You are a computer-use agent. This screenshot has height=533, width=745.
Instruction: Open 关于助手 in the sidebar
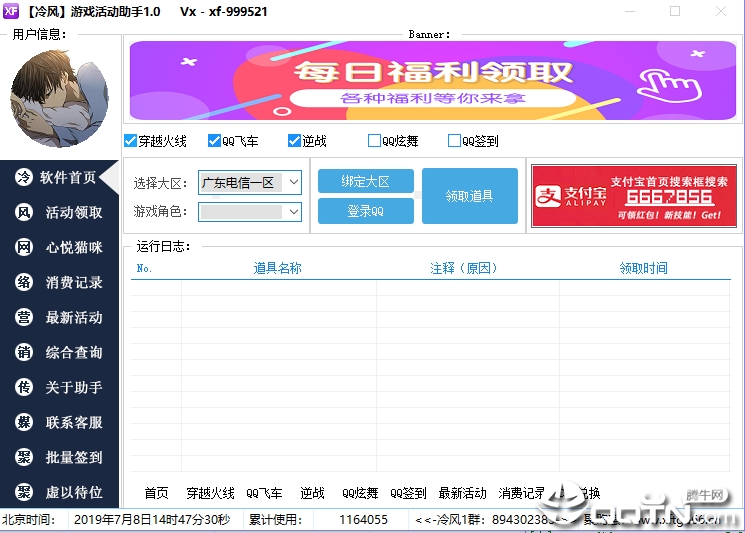pyautogui.click(x=74, y=387)
